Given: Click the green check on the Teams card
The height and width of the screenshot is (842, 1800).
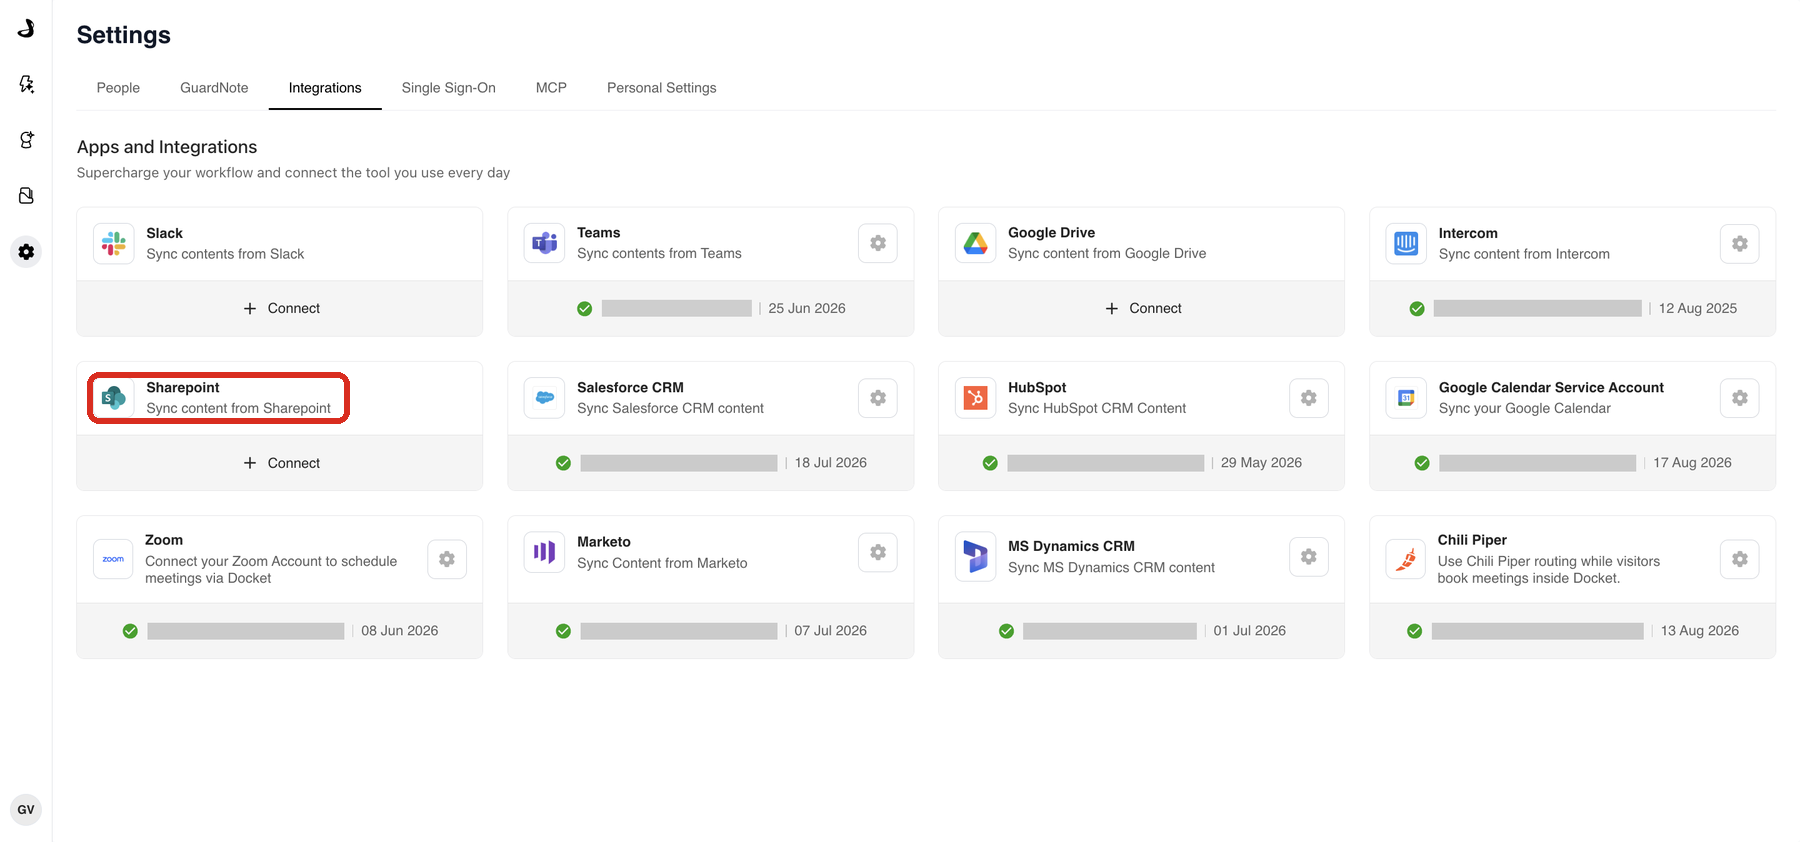Looking at the screenshot, I should pyautogui.click(x=585, y=309).
